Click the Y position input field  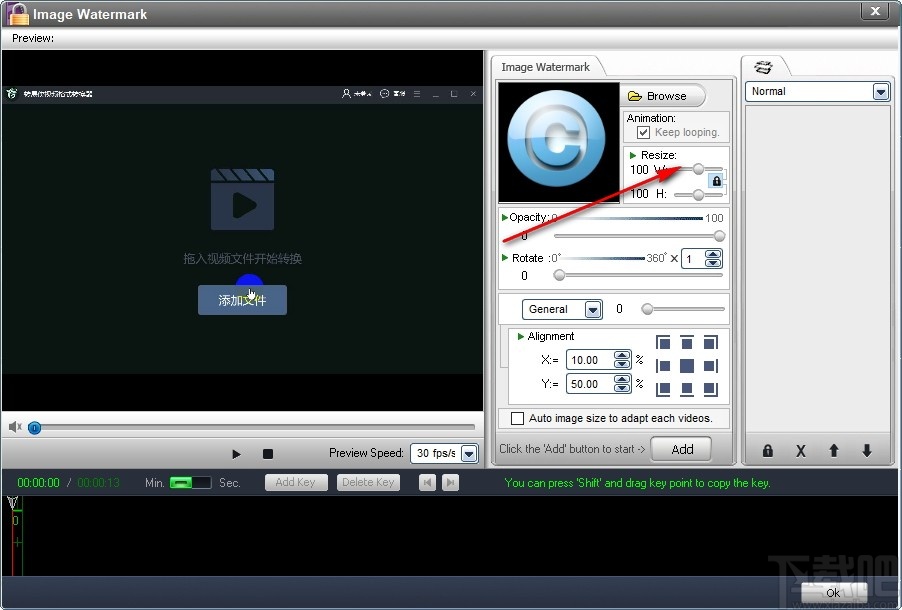point(590,384)
